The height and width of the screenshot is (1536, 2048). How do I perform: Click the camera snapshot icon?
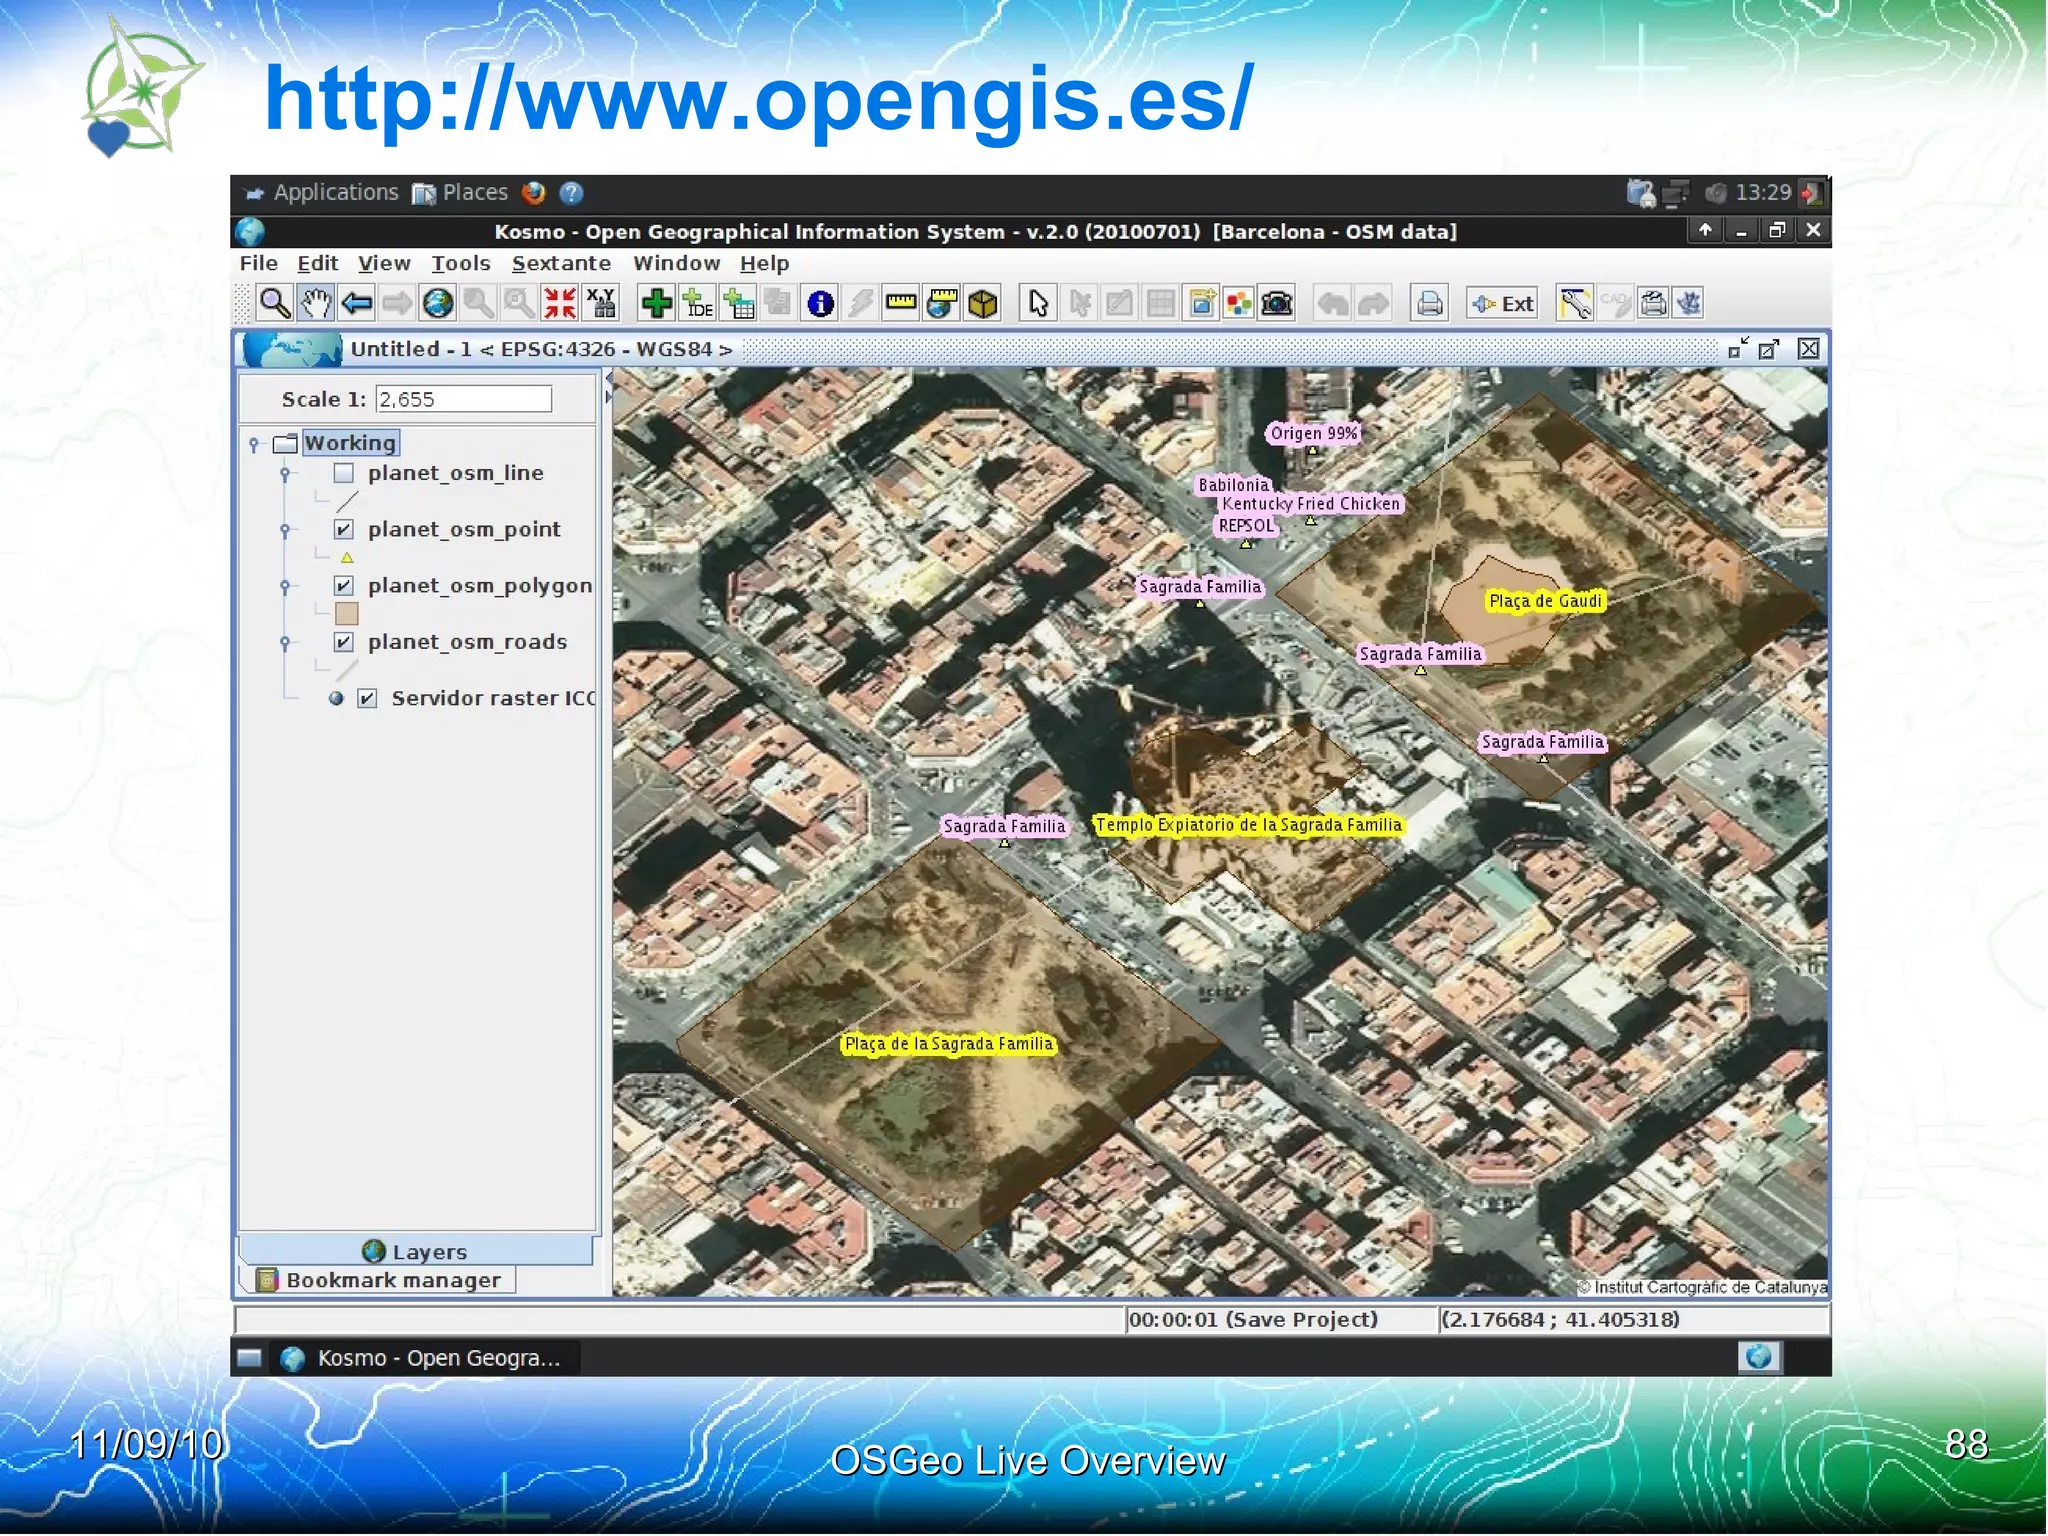(x=1277, y=303)
